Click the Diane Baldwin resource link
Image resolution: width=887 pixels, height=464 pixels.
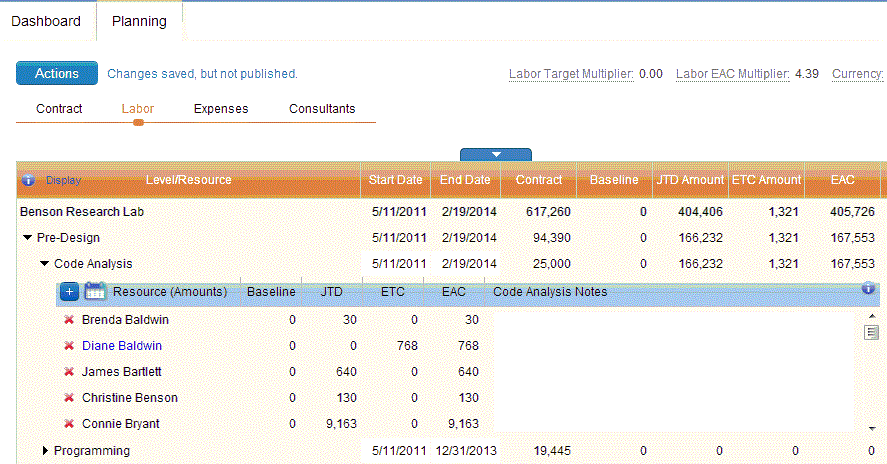click(x=122, y=346)
